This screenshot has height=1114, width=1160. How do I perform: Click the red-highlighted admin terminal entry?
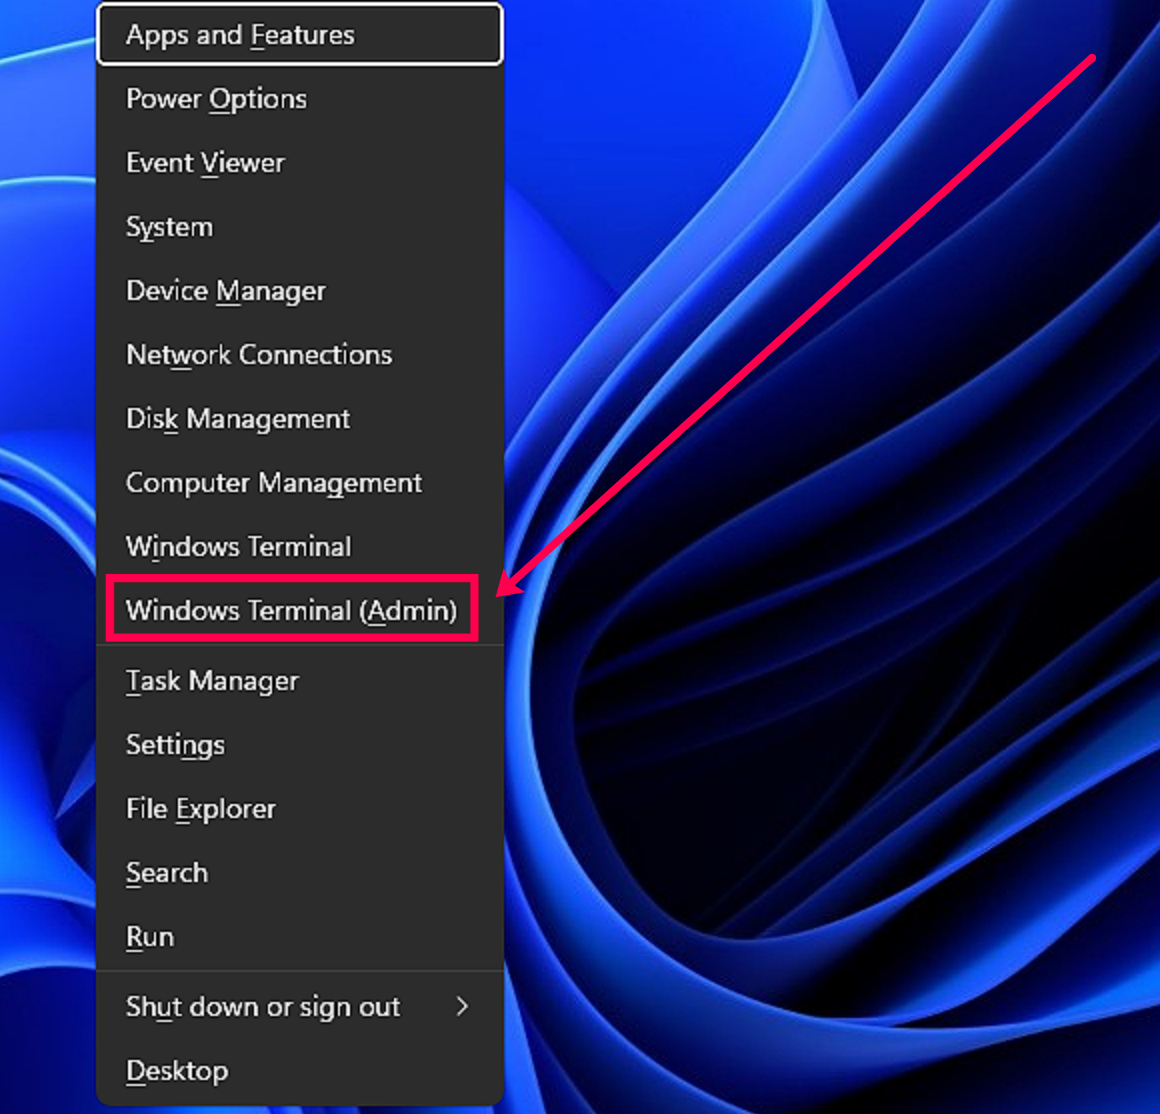coord(290,611)
